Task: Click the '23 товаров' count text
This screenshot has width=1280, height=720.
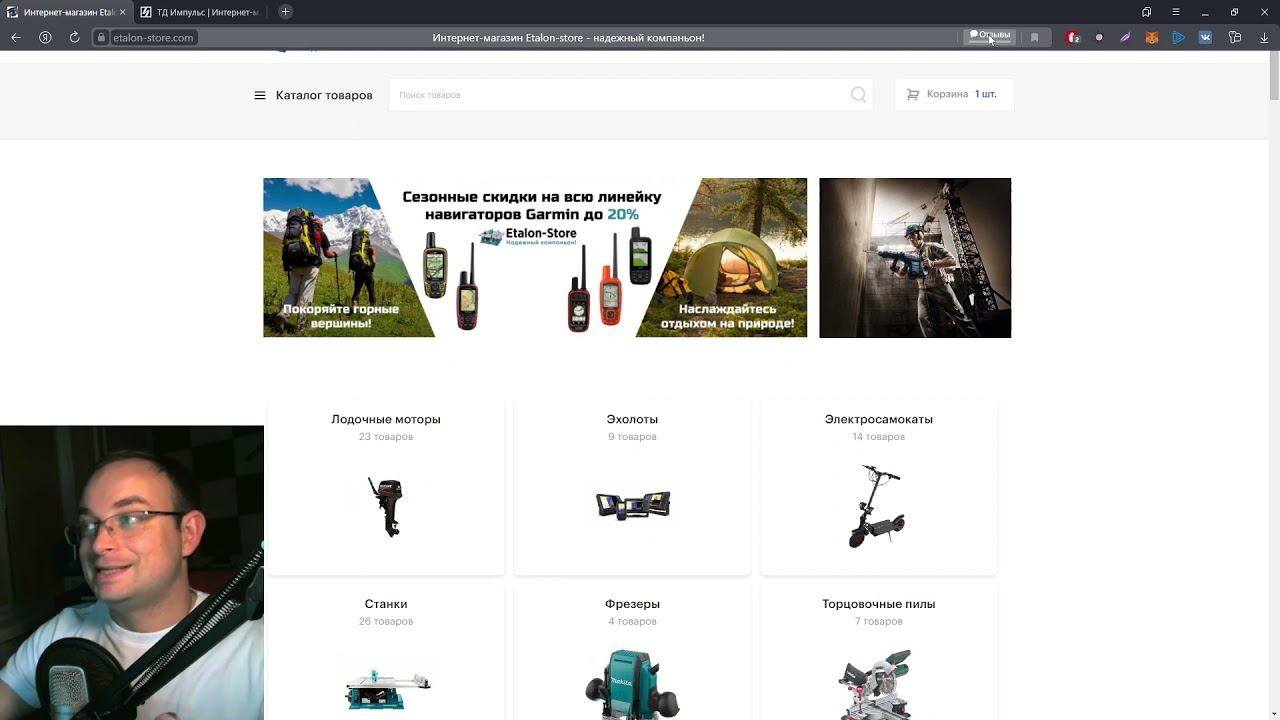Action: [x=386, y=437]
